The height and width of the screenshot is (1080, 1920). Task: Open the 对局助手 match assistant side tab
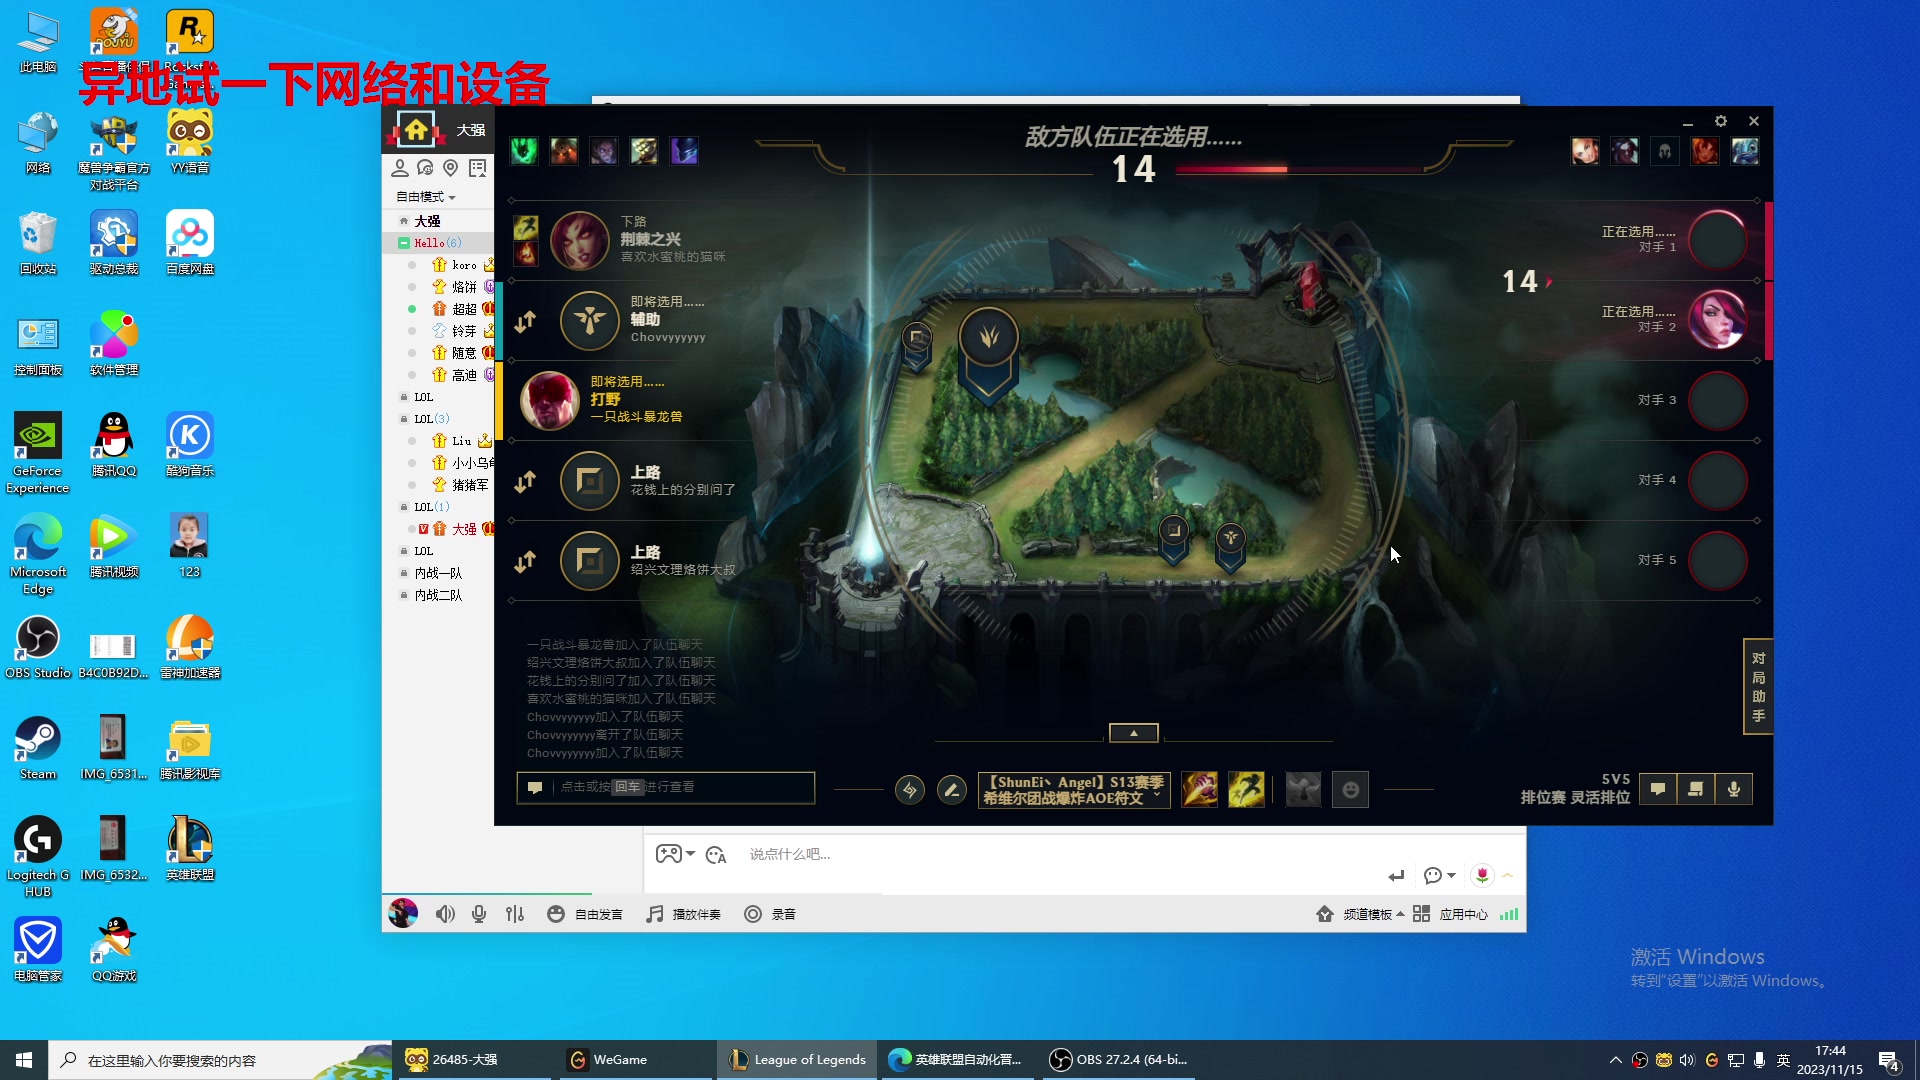coord(1758,687)
